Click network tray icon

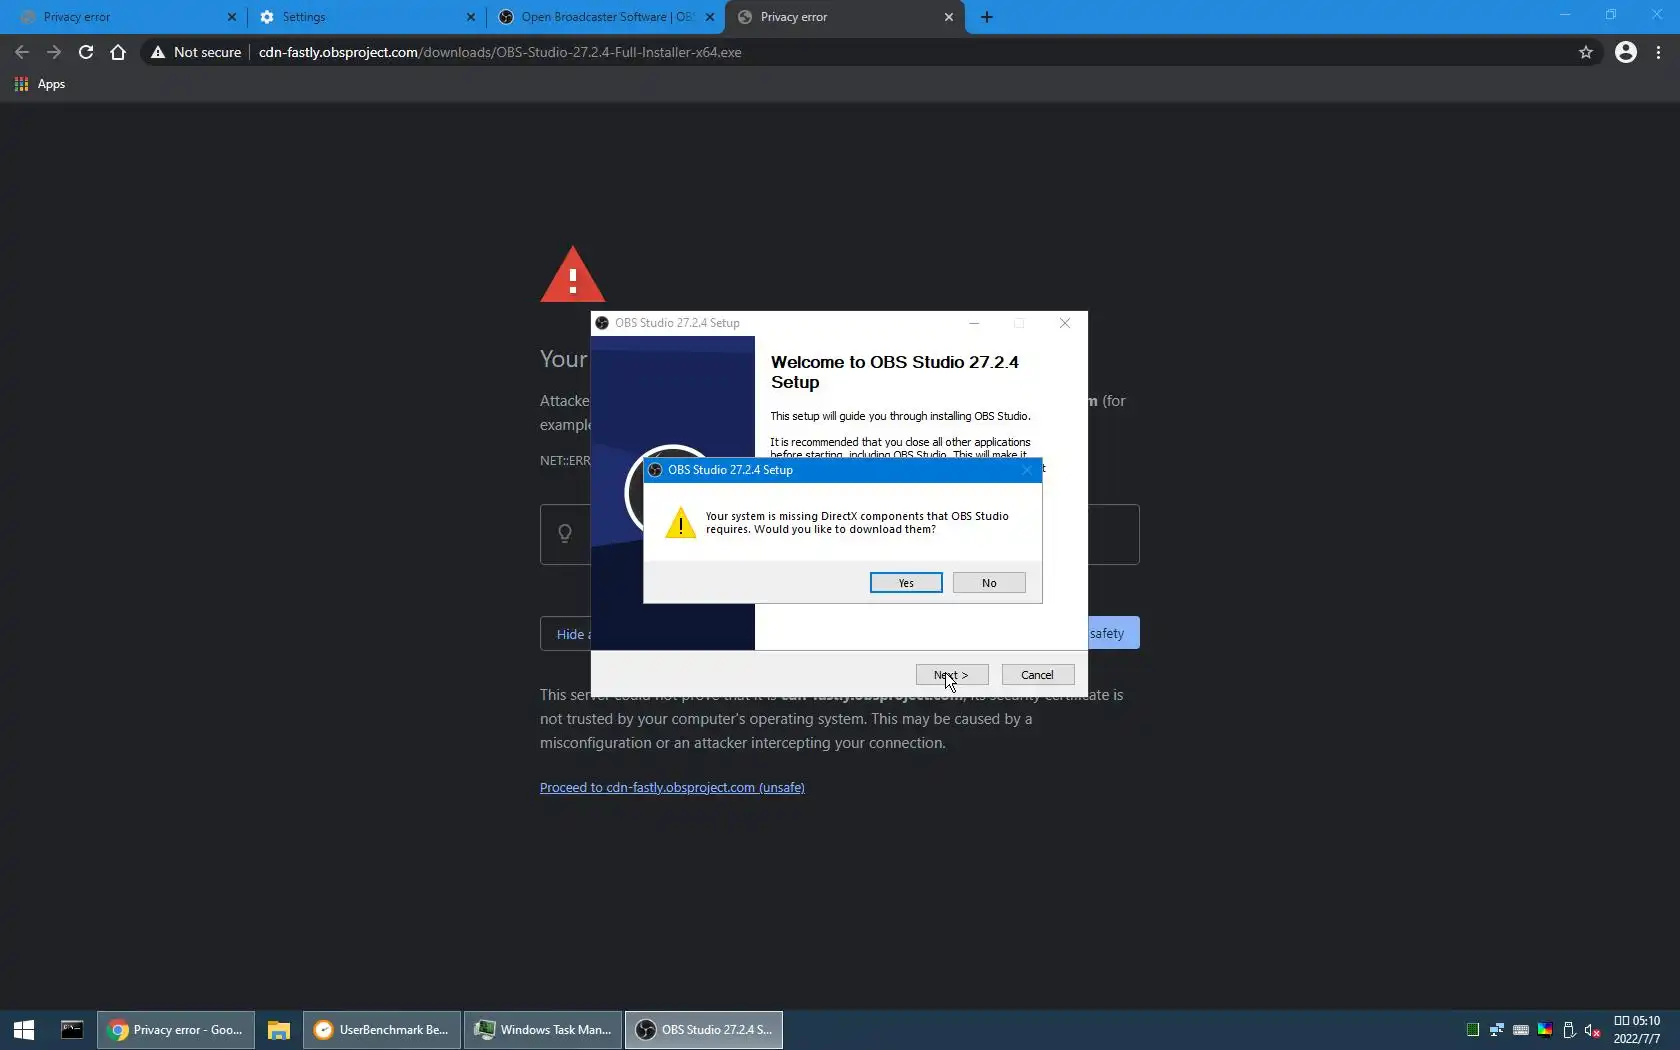tap(1497, 1030)
